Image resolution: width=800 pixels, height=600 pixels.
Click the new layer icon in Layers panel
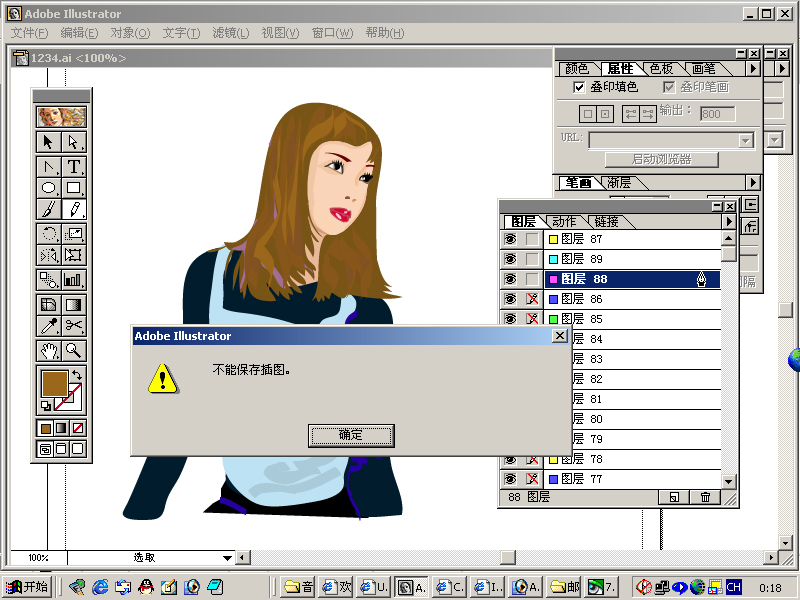[674, 497]
